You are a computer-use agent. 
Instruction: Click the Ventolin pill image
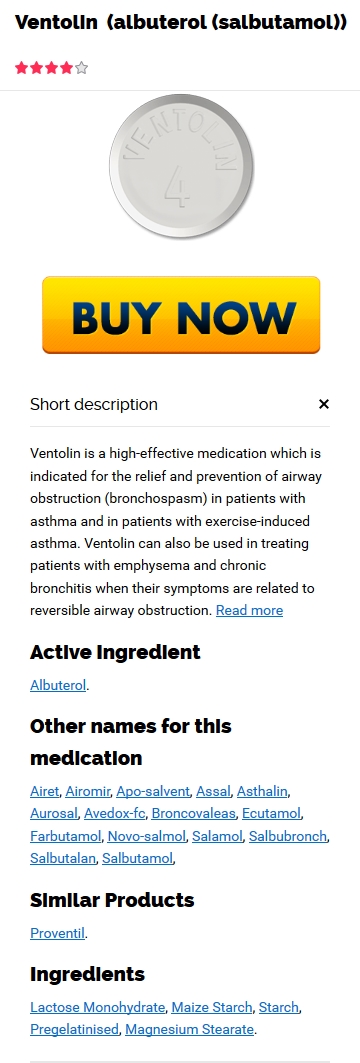tap(181, 167)
